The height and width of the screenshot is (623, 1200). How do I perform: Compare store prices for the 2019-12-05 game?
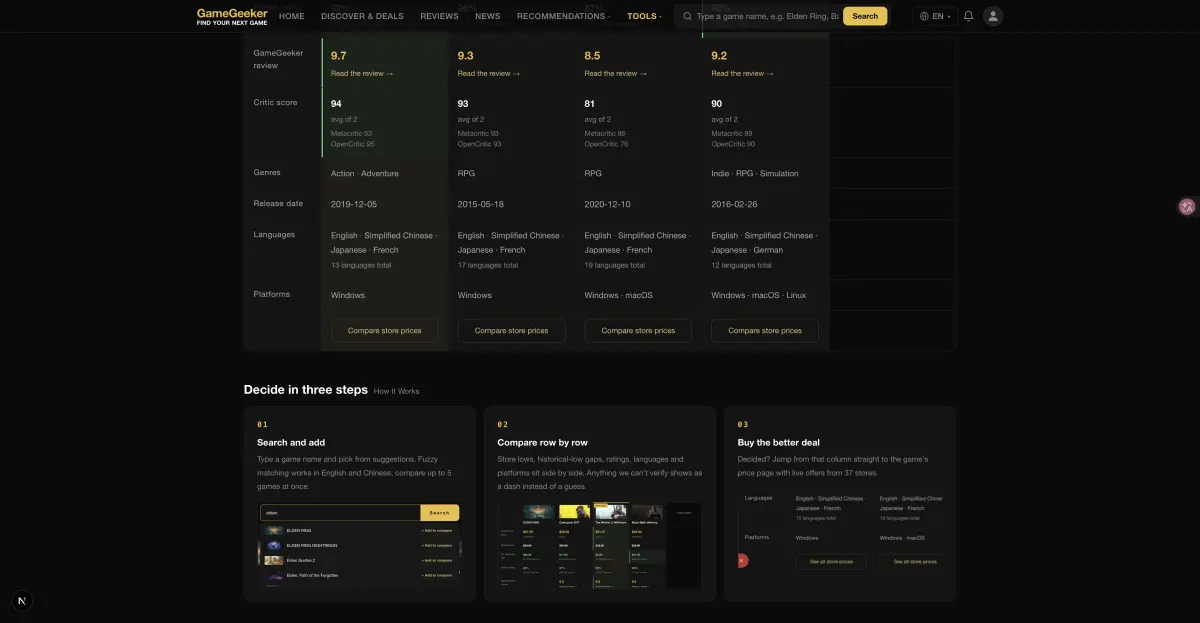coord(385,330)
